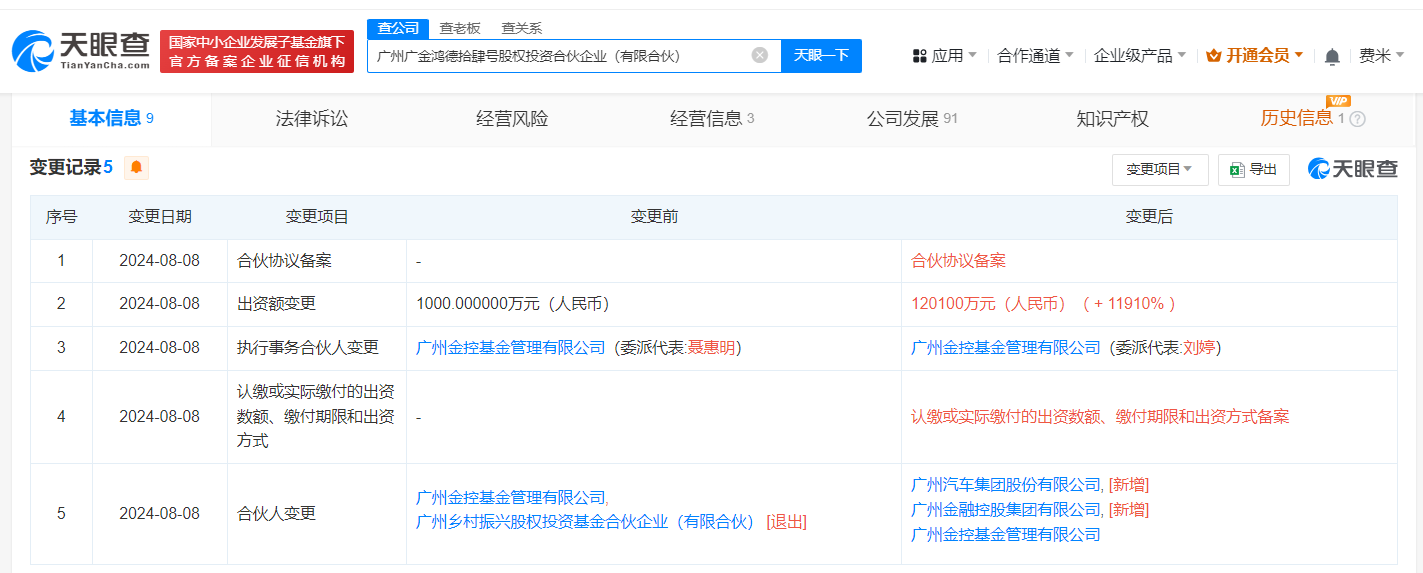
Task: Click the 开通会员 crown icon
Action: [1214, 56]
